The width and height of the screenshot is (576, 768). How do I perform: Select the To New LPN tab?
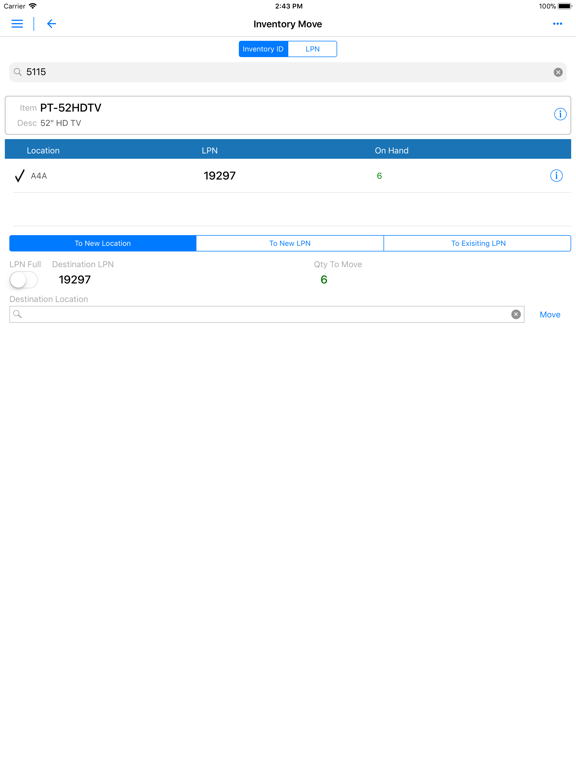pyautogui.click(x=290, y=243)
